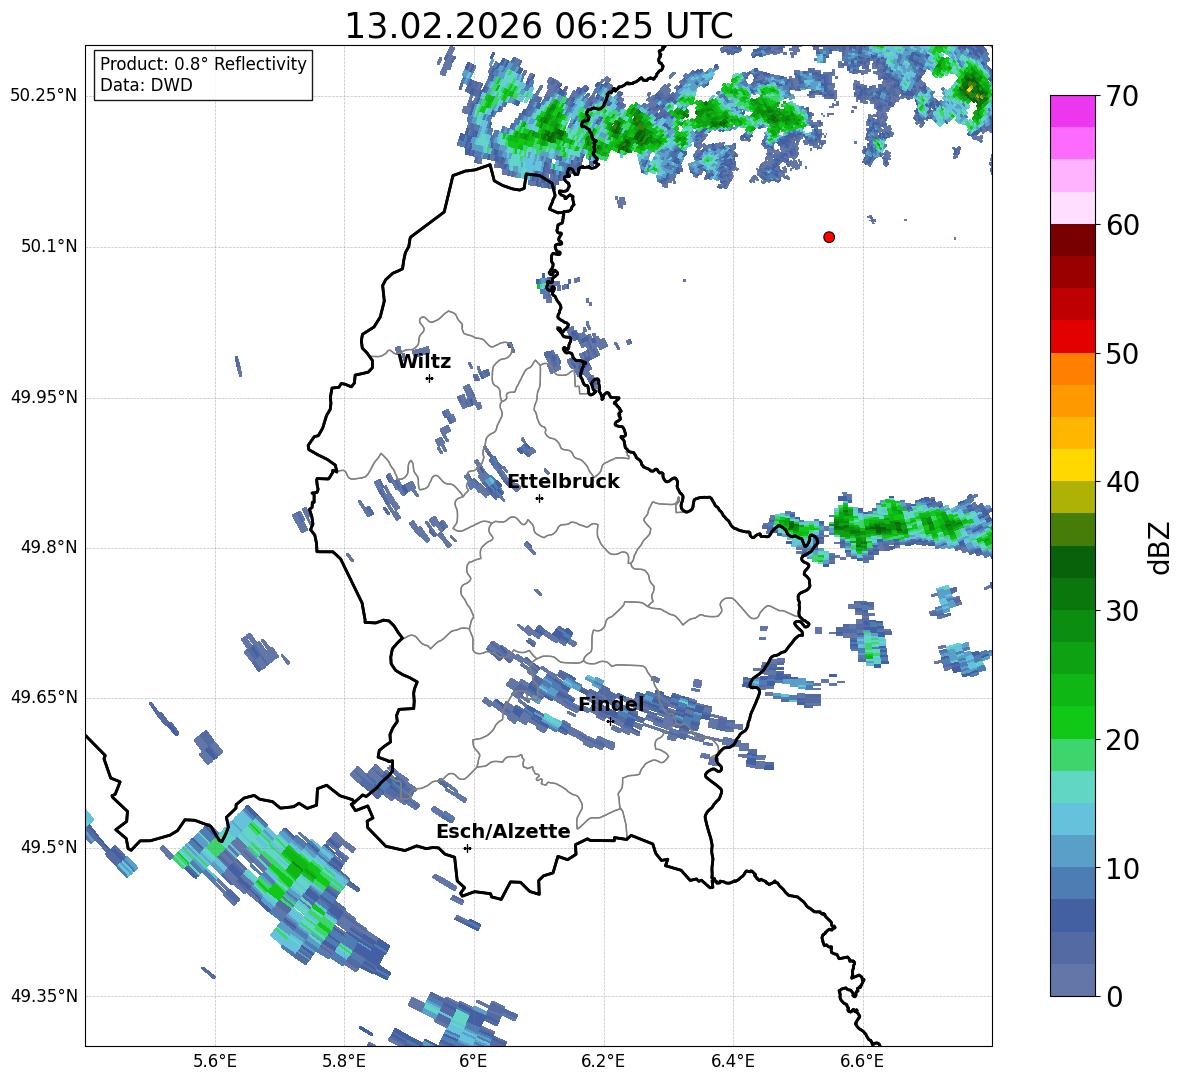Viewport: 1184px width, 1081px height.
Task: Click the dBZ colorbar axis label
Action: (x=1161, y=547)
